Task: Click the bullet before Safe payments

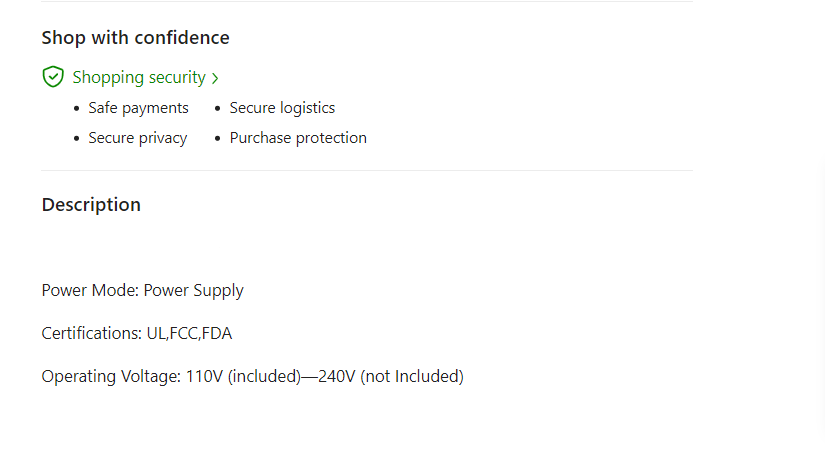Action: coord(77,109)
